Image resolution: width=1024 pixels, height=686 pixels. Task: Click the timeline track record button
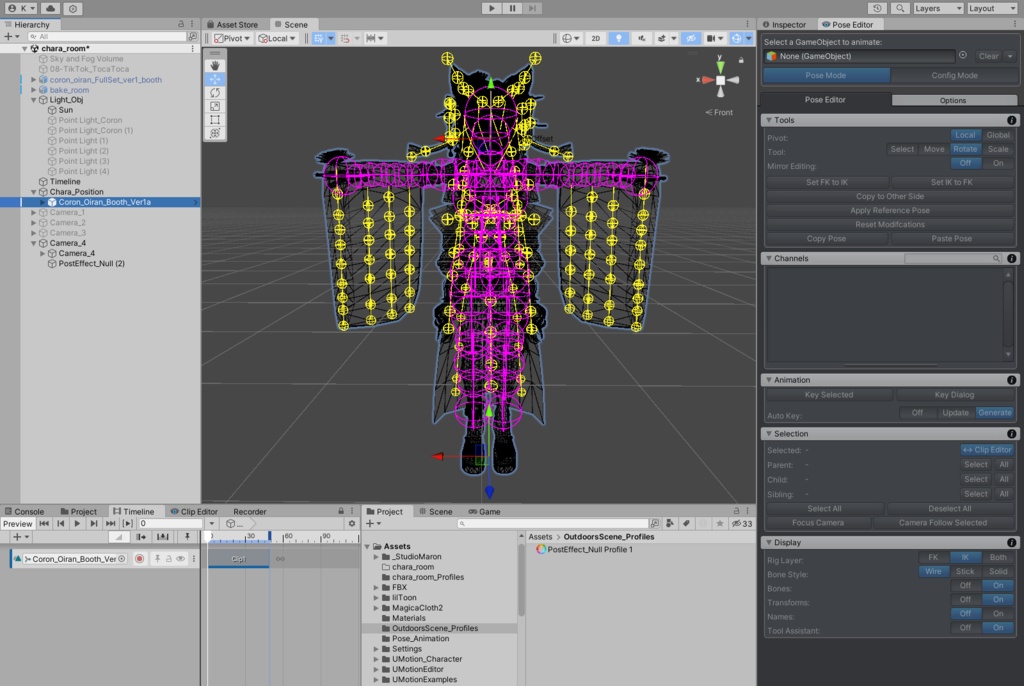pos(139,559)
